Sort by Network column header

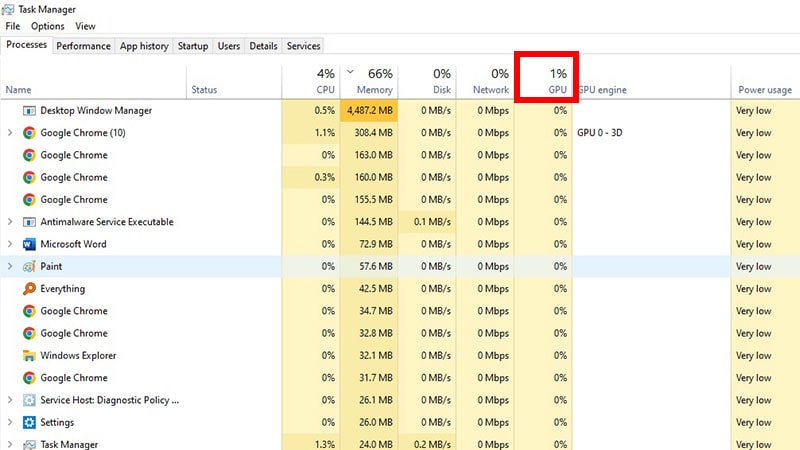click(485, 82)
